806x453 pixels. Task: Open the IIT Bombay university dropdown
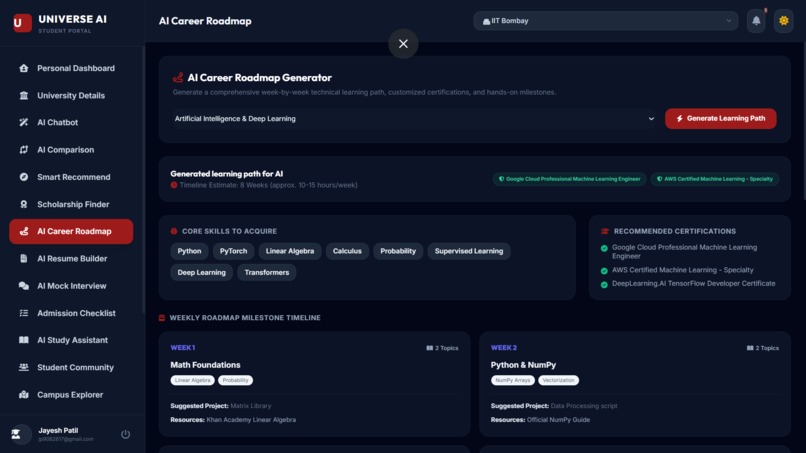tap(606, 21)
